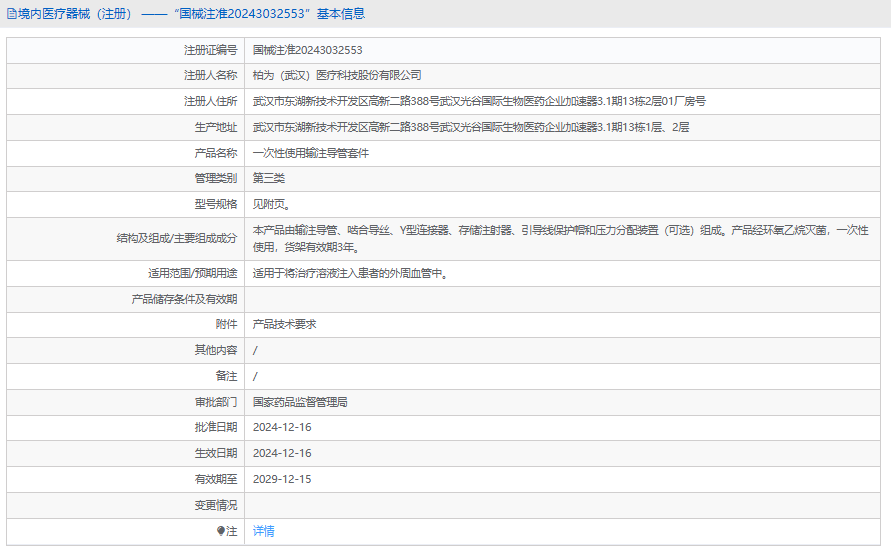Click the 第三类 management category value
The height and width of the screenshot is (547, 891).
tap(269, 178)
